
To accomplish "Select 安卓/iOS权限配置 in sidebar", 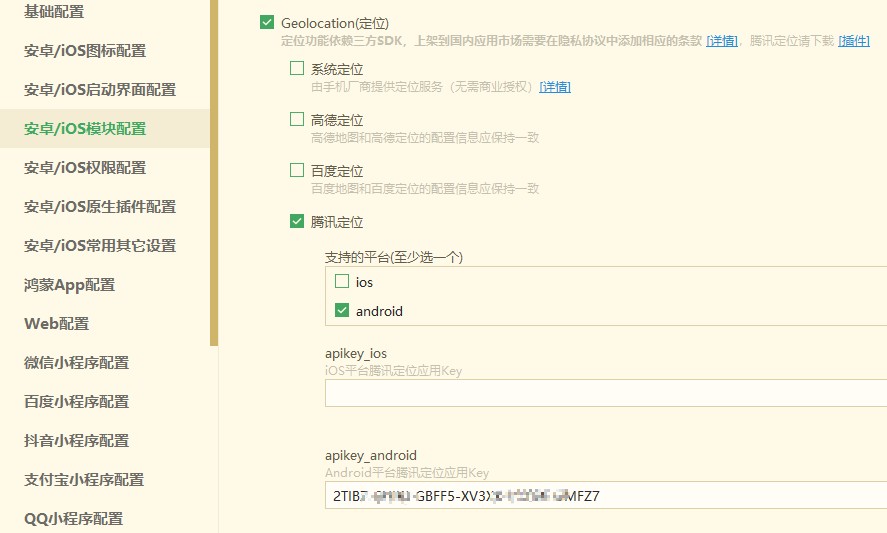I will [85, 168].
